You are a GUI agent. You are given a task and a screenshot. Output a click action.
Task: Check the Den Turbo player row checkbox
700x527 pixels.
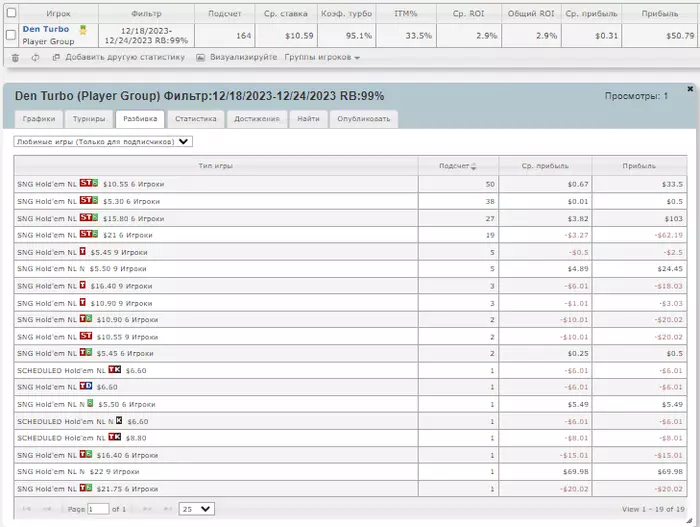[11, 35]
